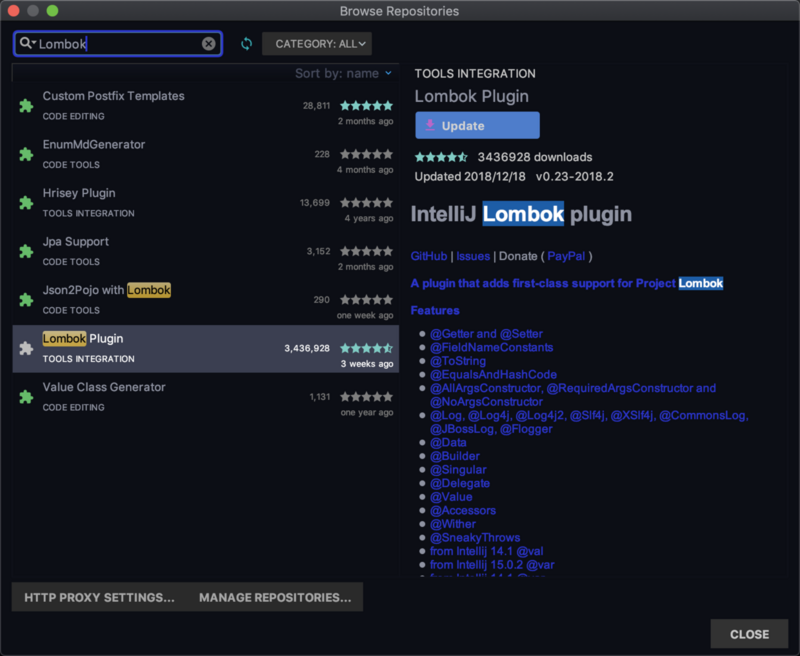The image size is (800, 656).
Task: Click Hrisey Plugin puzzle icon
Action: [x=26, y=203]
